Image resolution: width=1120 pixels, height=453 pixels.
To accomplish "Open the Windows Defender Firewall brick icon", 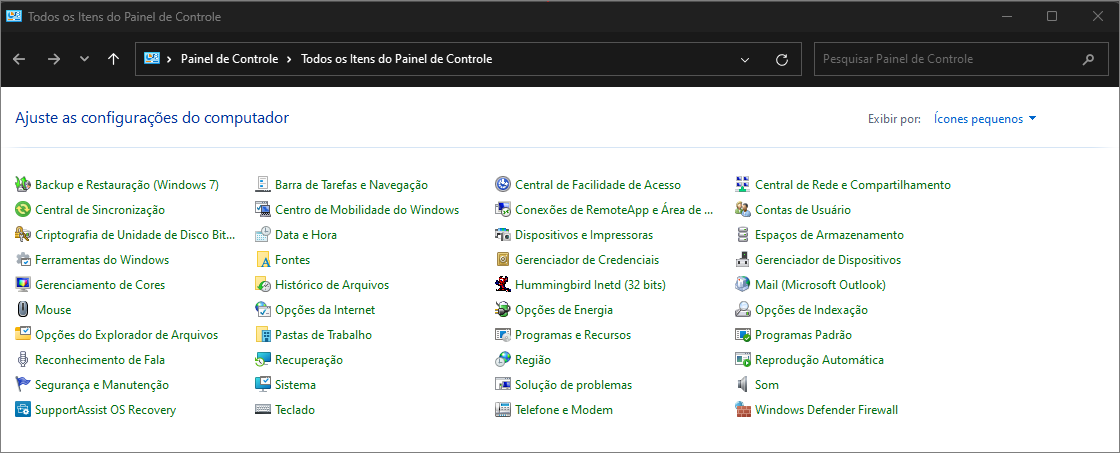I will [743, 410].
